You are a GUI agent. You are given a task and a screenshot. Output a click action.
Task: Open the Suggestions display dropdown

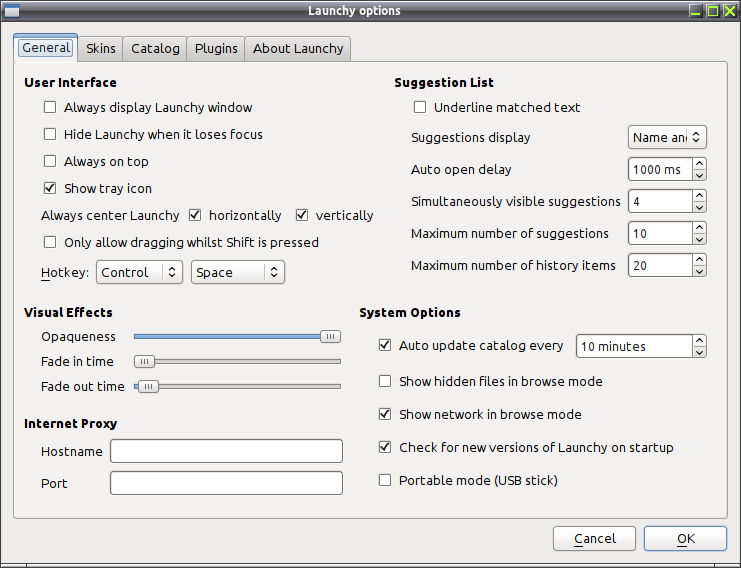pos(667,138)
